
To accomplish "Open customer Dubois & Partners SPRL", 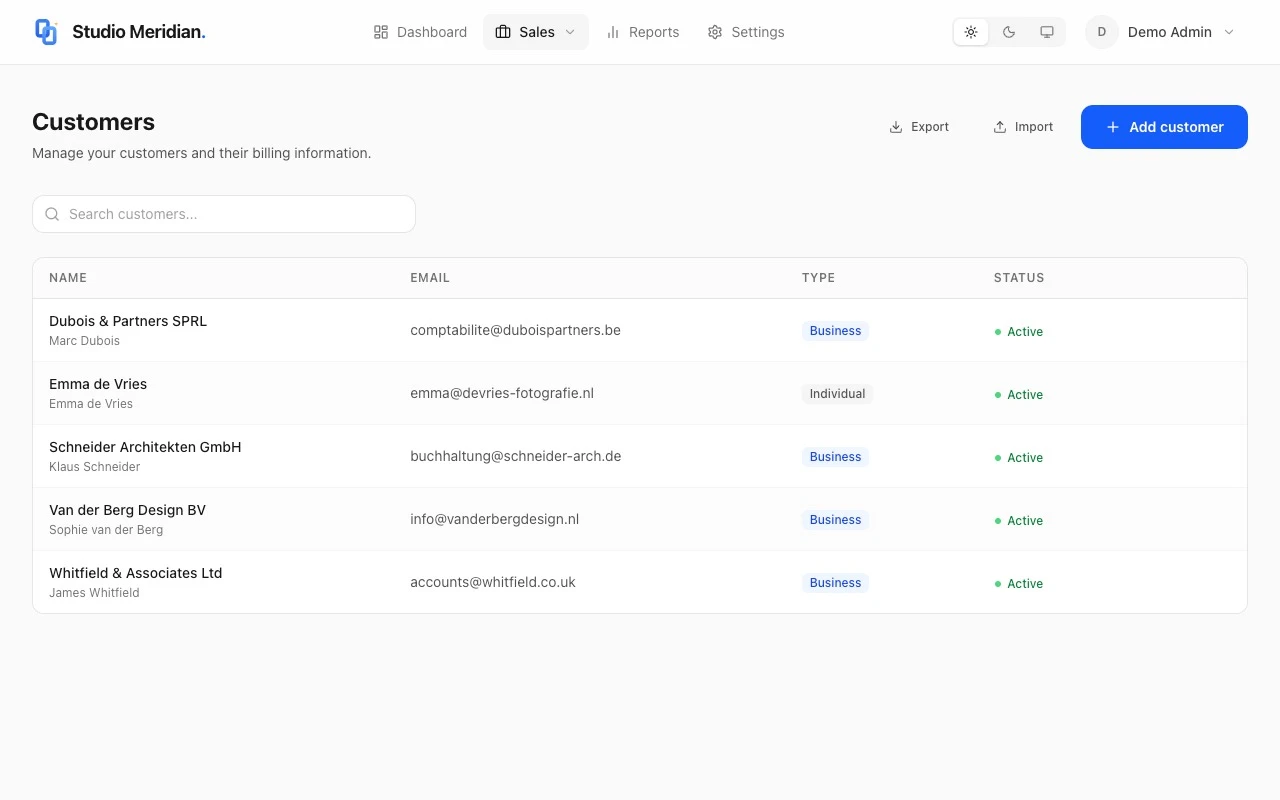I will pos(128,321).
